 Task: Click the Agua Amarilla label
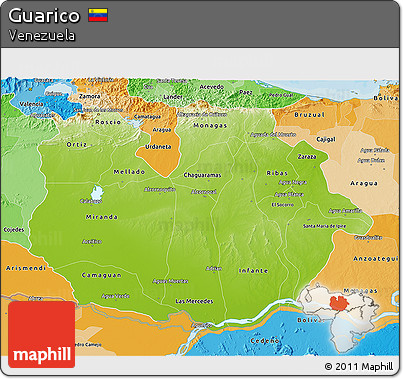[345, 211]
